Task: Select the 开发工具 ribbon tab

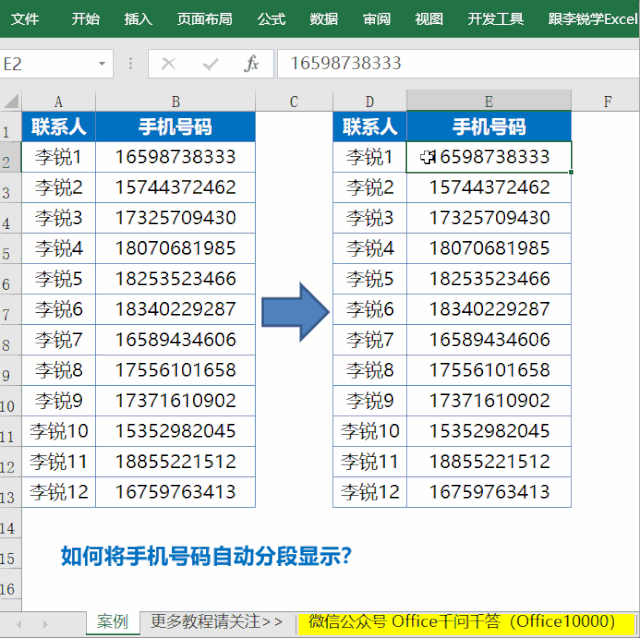Action: [496, 18]
